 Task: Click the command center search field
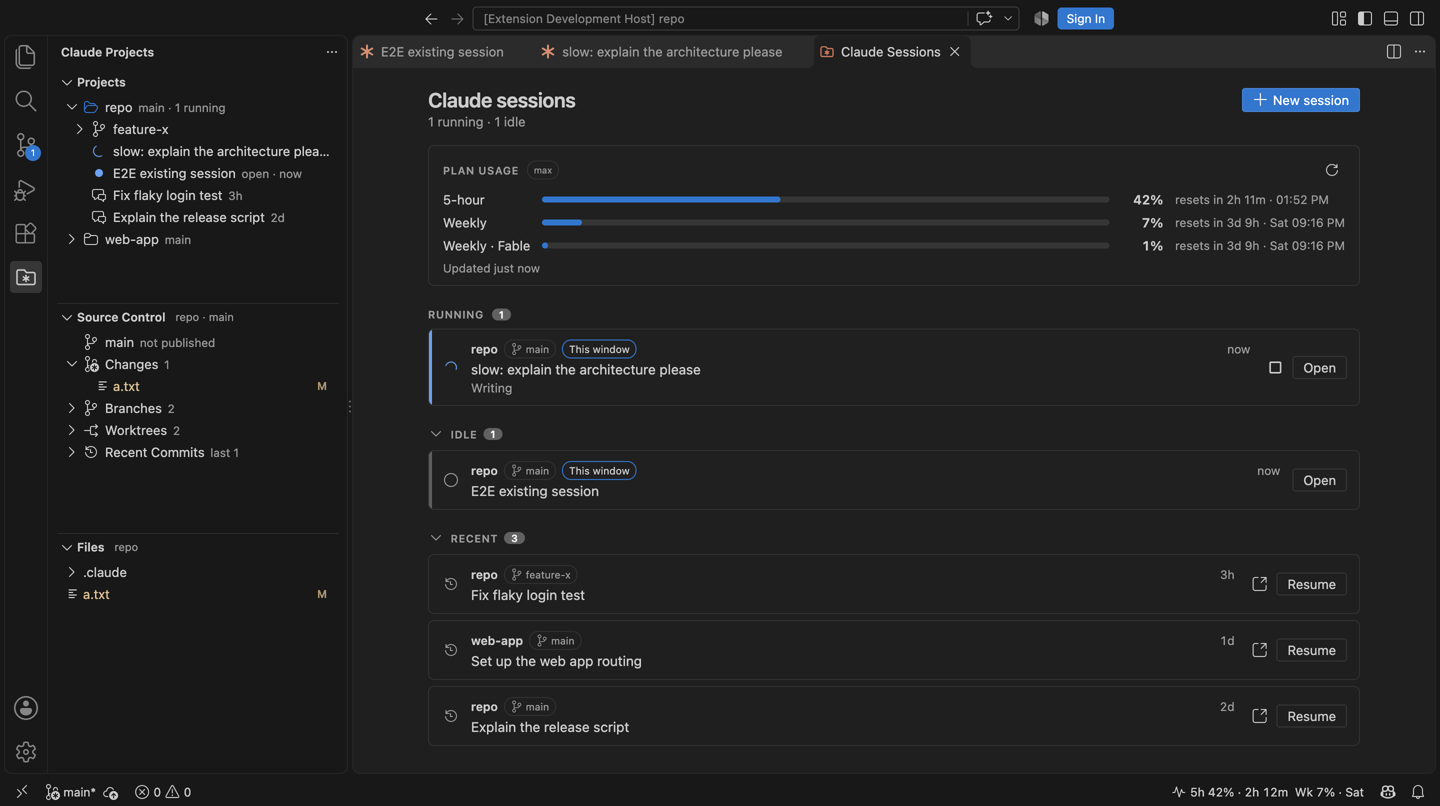coord(720,19)
